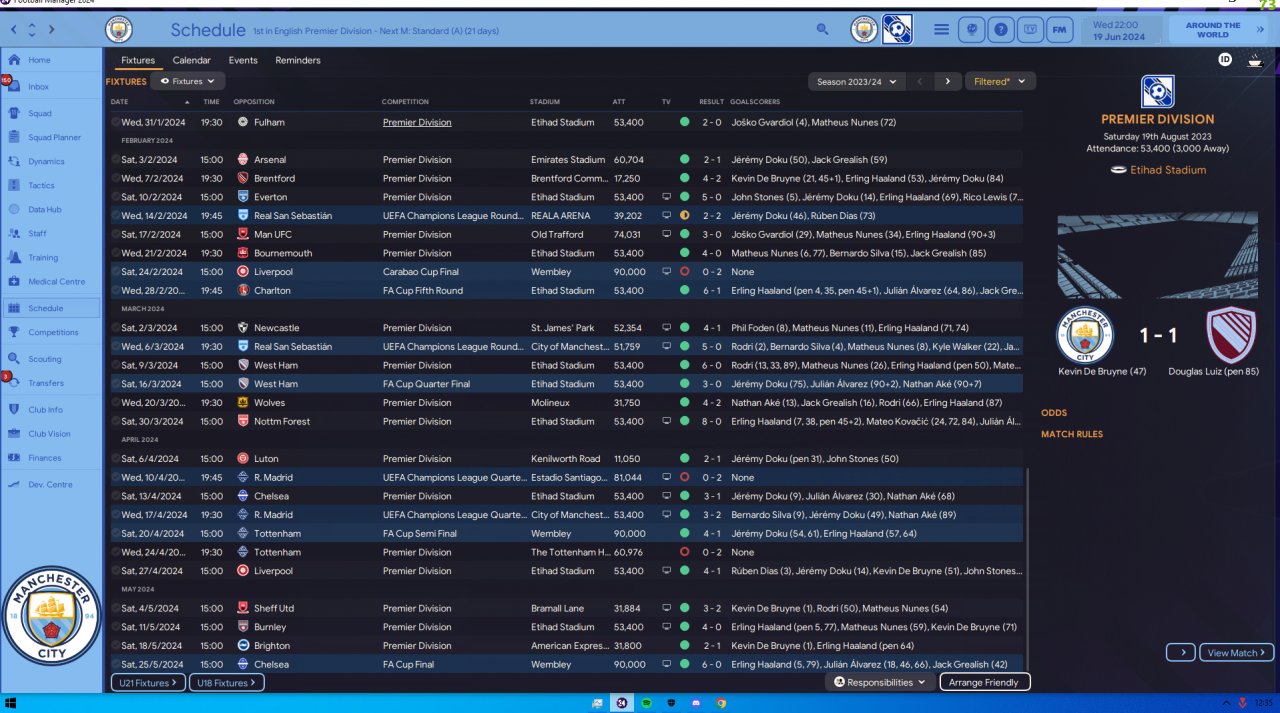This screenshot has width=1280, height=713.
Task: Switch to the Reminders tab
Action: 298,60
